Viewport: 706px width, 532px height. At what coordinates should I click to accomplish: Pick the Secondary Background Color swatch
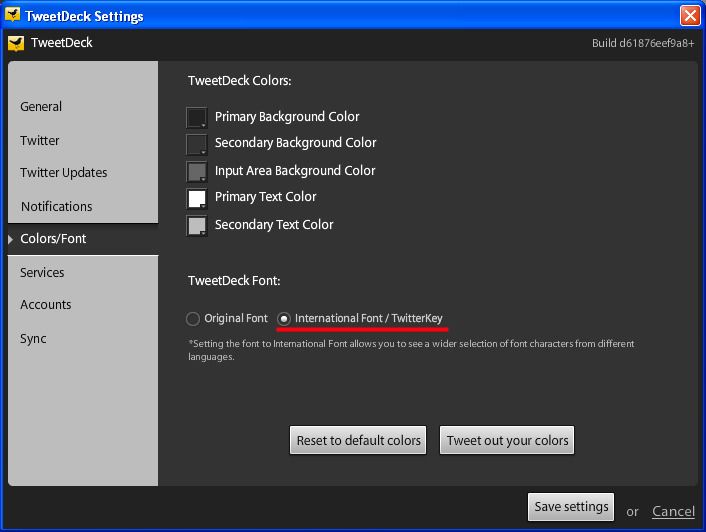click(x=197, y=144)
